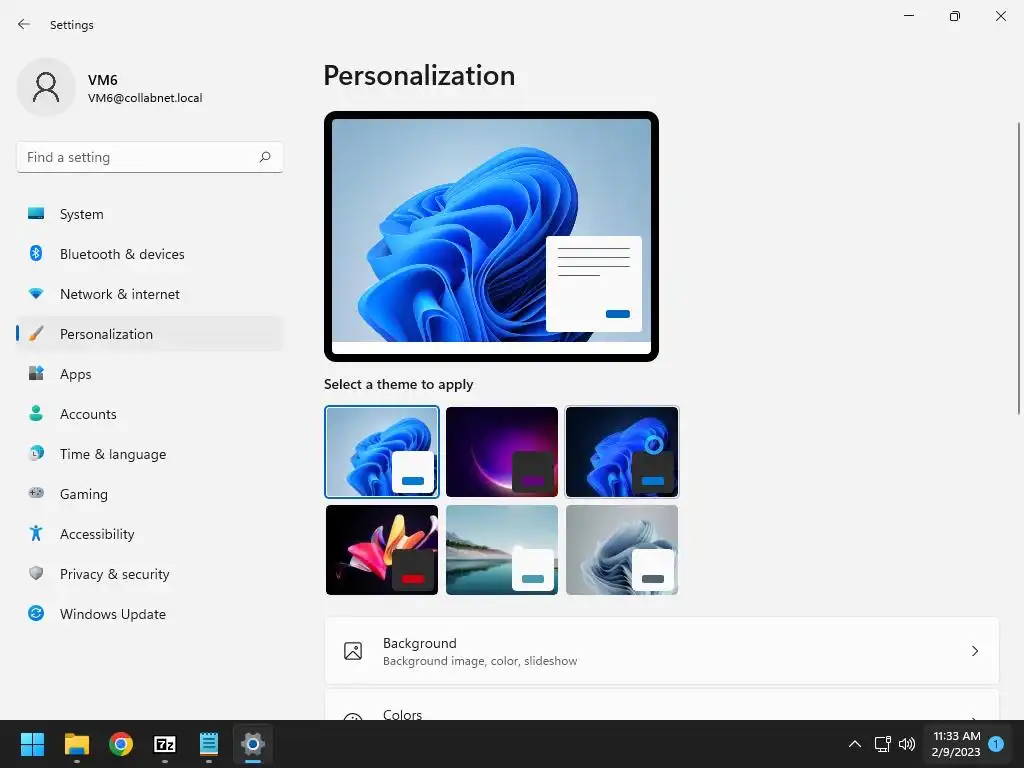Apply the Windows dark bloom theme

coord(622,451)
